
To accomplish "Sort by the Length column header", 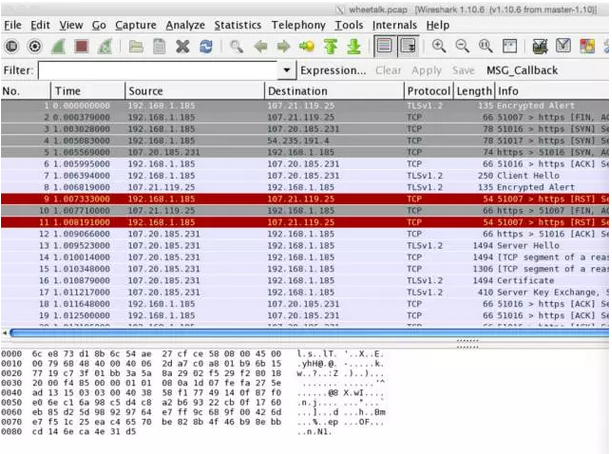I will [x=474, y=91].
